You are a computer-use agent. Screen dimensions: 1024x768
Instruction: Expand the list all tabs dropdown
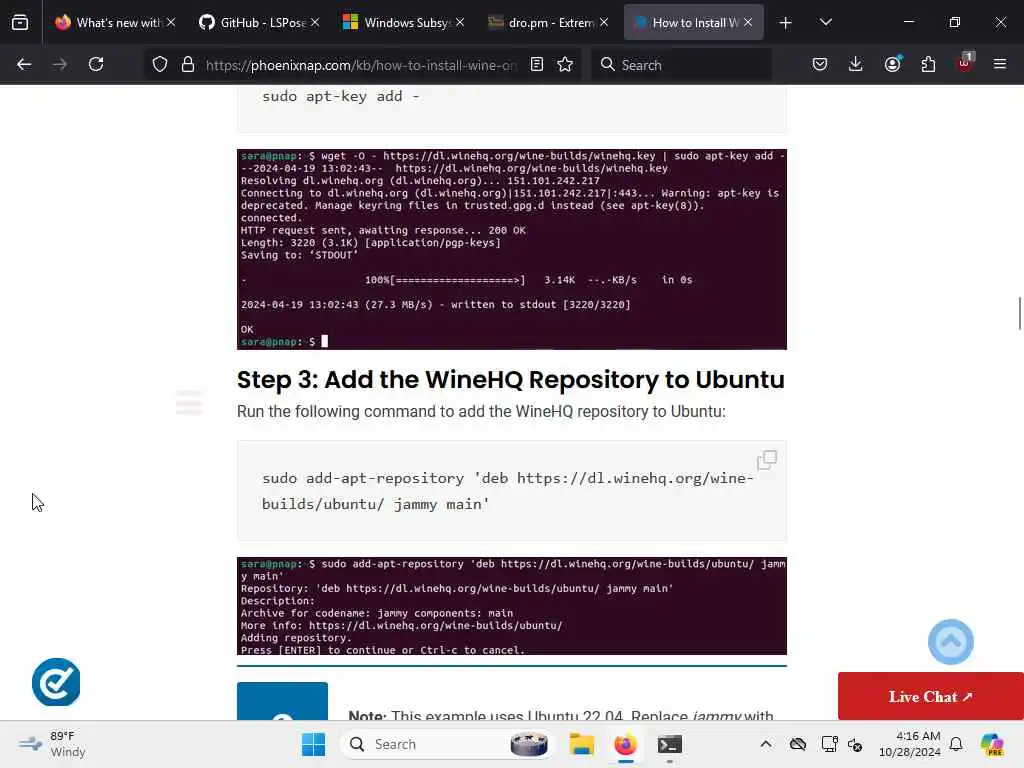(825, 22)
